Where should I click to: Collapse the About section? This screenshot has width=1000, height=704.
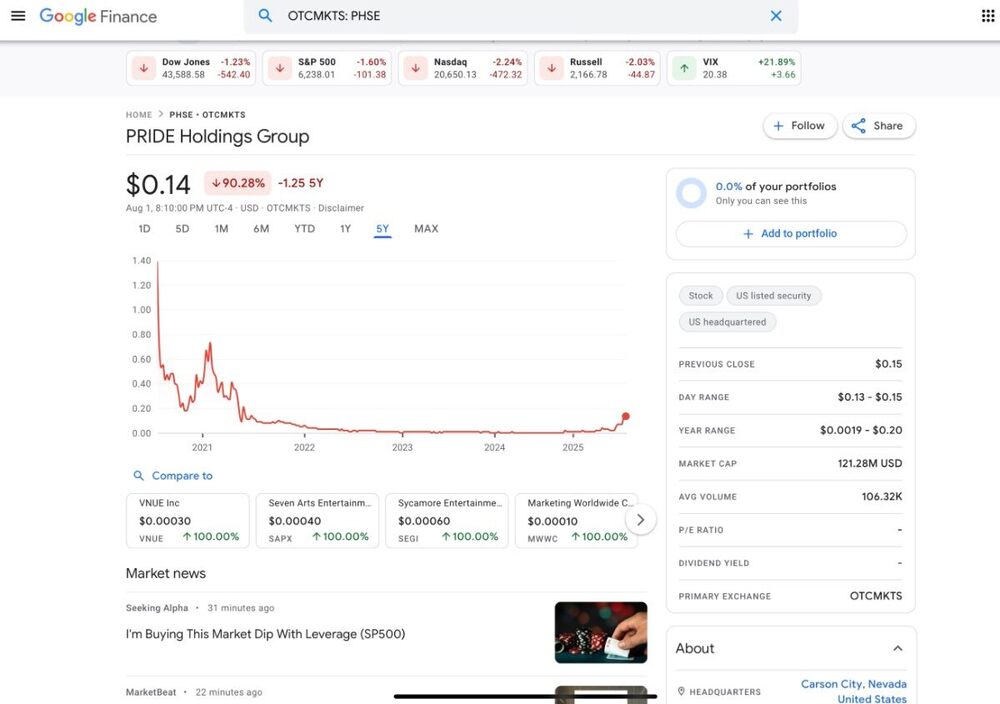(897, 648)
